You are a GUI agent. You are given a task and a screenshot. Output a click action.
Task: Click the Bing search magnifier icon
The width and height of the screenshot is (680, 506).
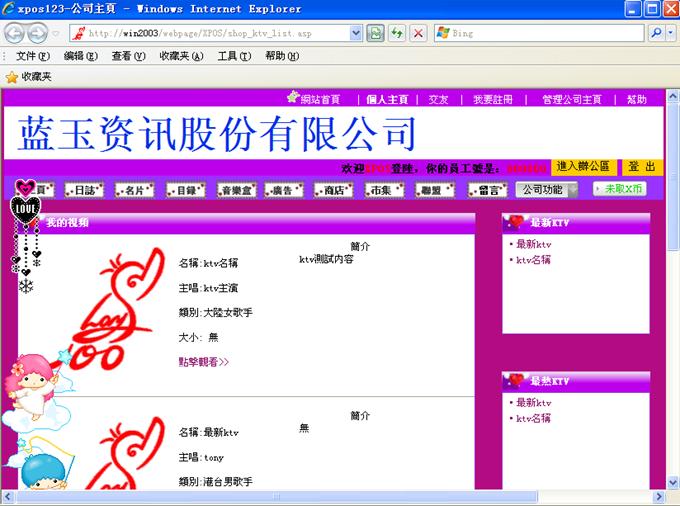pos(656,33)
